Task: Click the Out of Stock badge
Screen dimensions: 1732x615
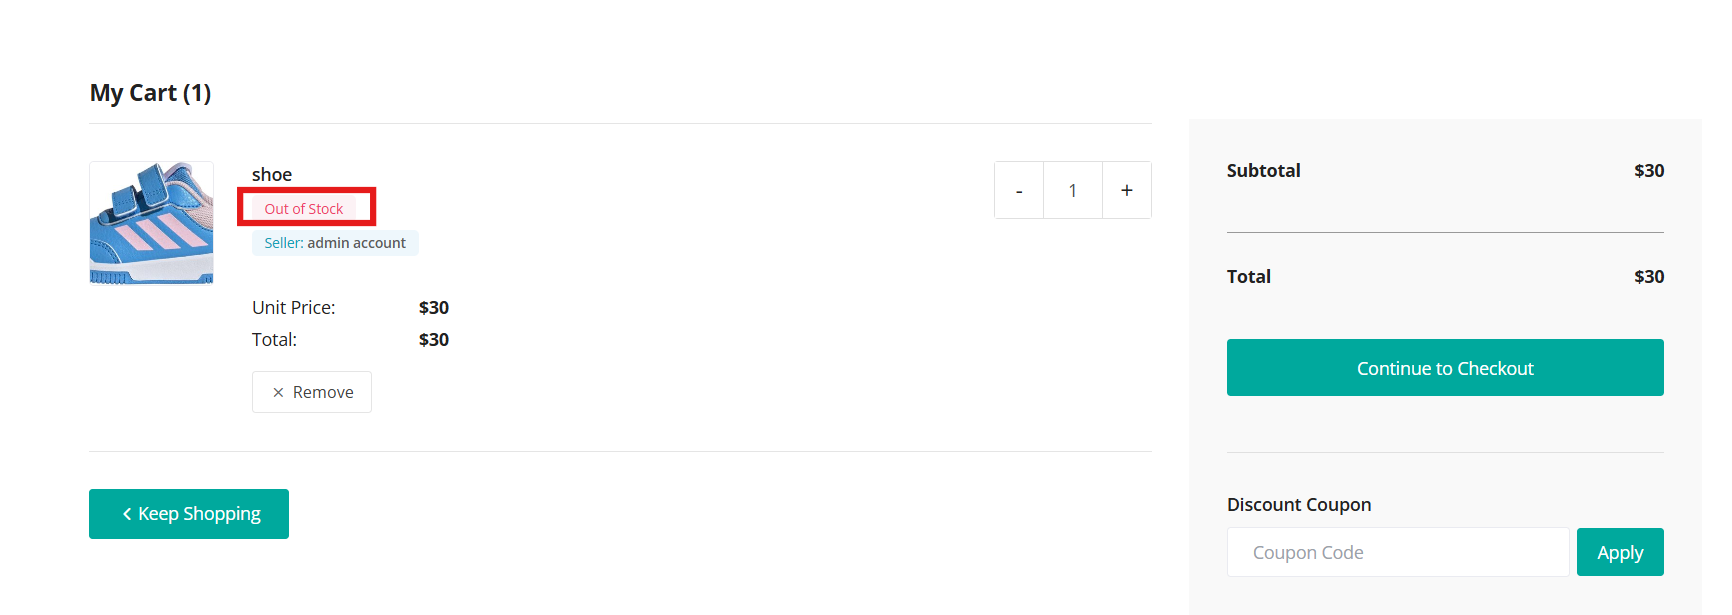Action: [x=304, y=208]
